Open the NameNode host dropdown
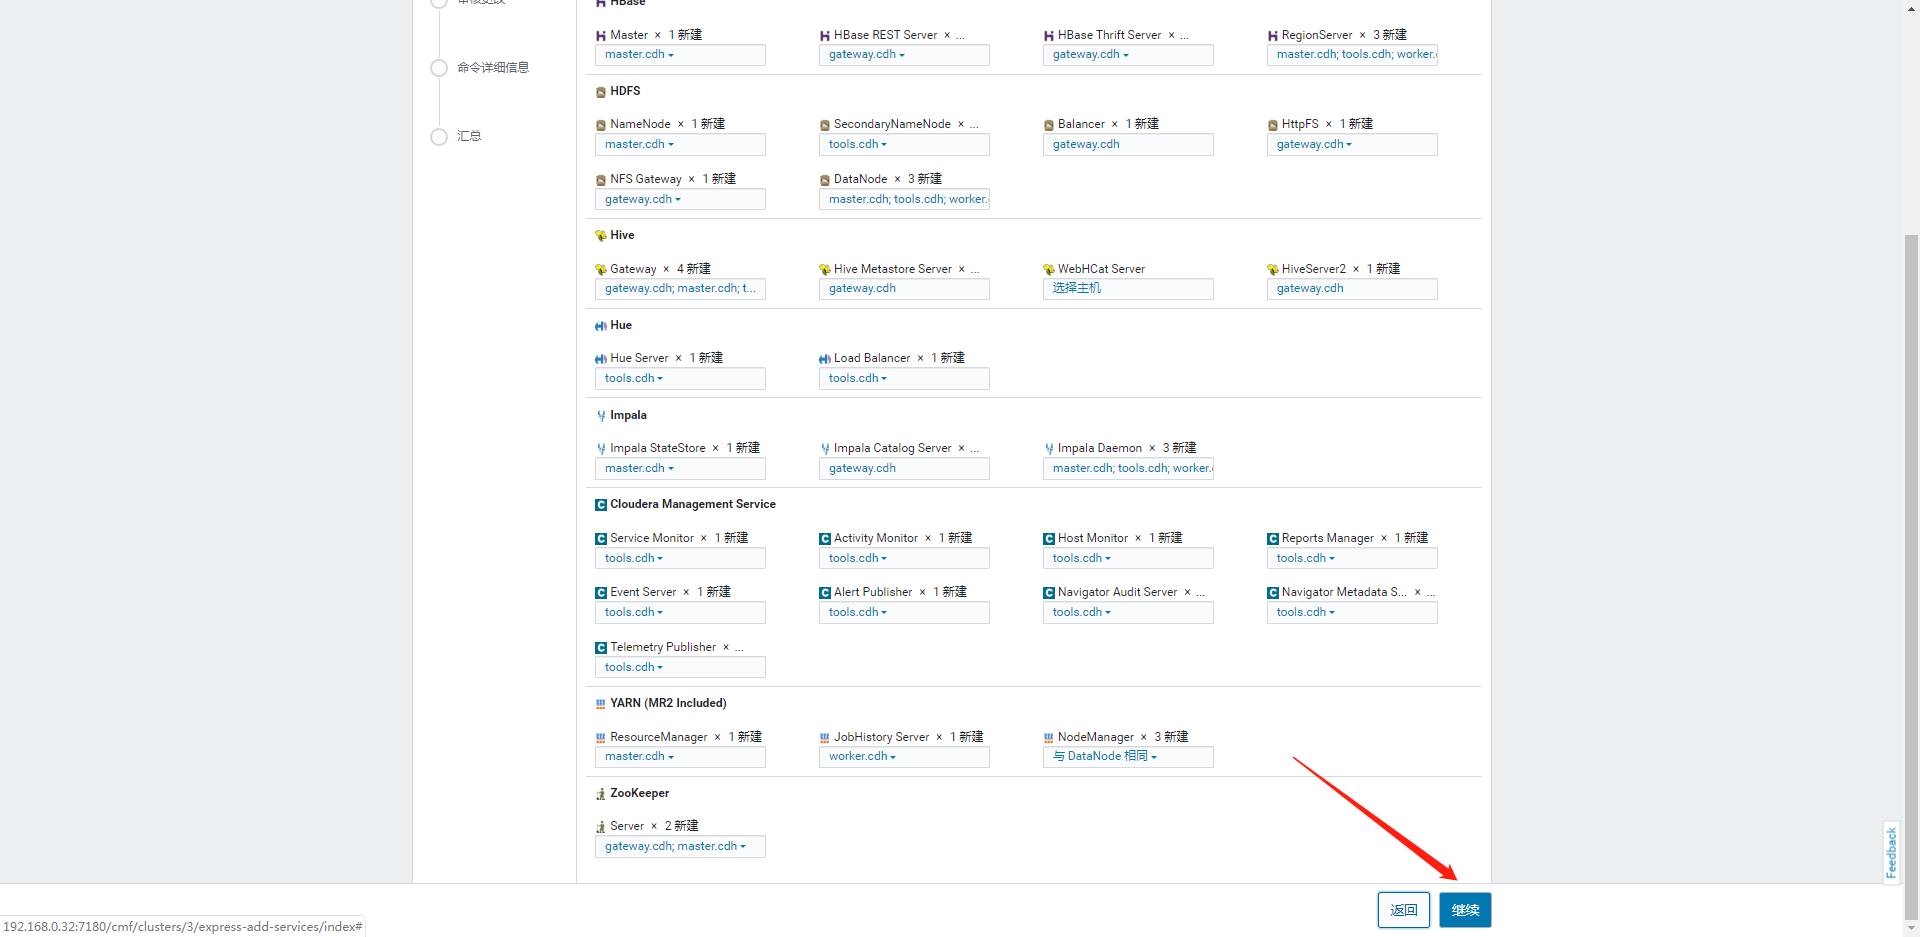Image resolution: width=1920 pixels, height=937 pixels. click(680, 145)
